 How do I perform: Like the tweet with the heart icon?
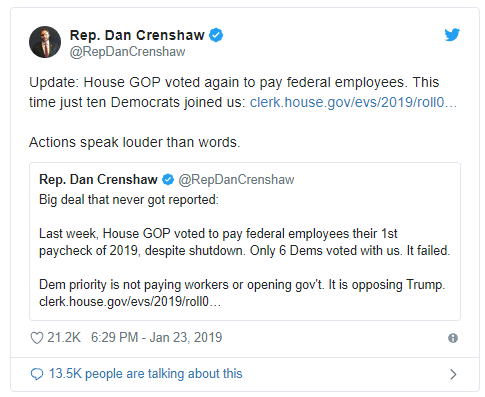[37, 338]
